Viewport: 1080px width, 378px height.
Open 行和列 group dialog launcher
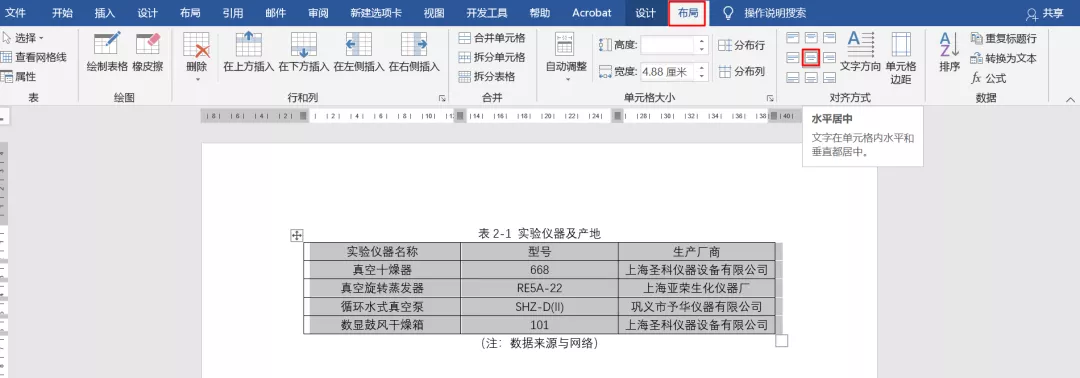tap(442, 98)
